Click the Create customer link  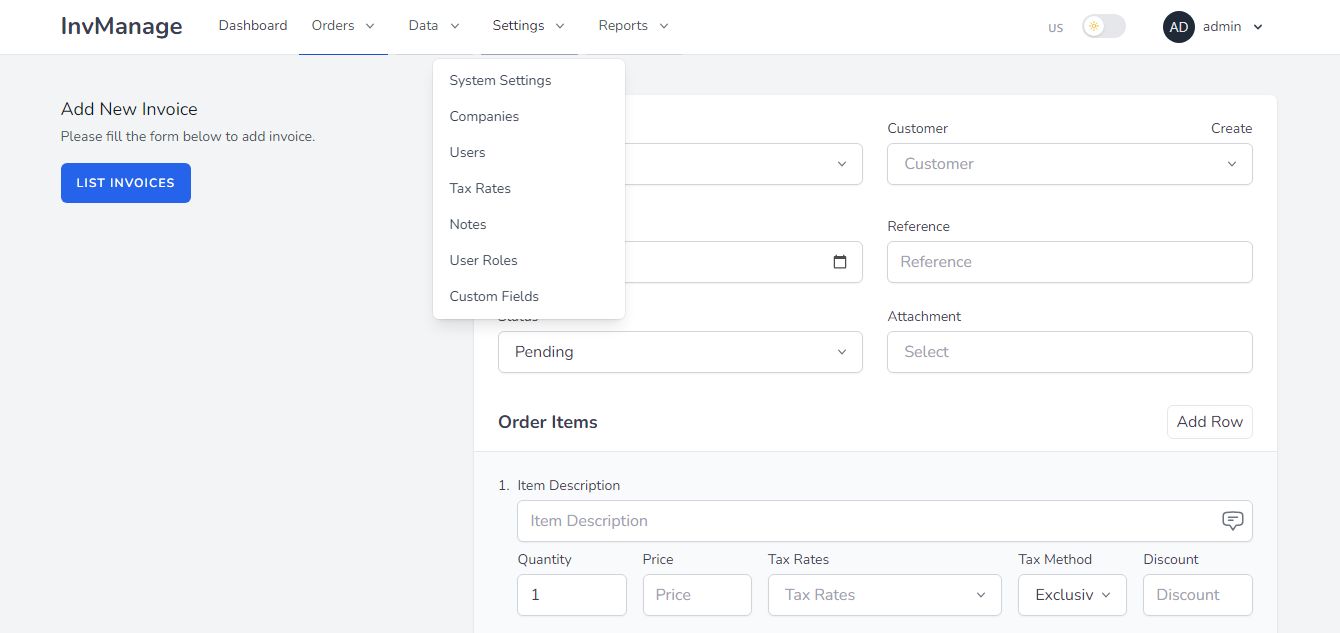[1231, 129]
